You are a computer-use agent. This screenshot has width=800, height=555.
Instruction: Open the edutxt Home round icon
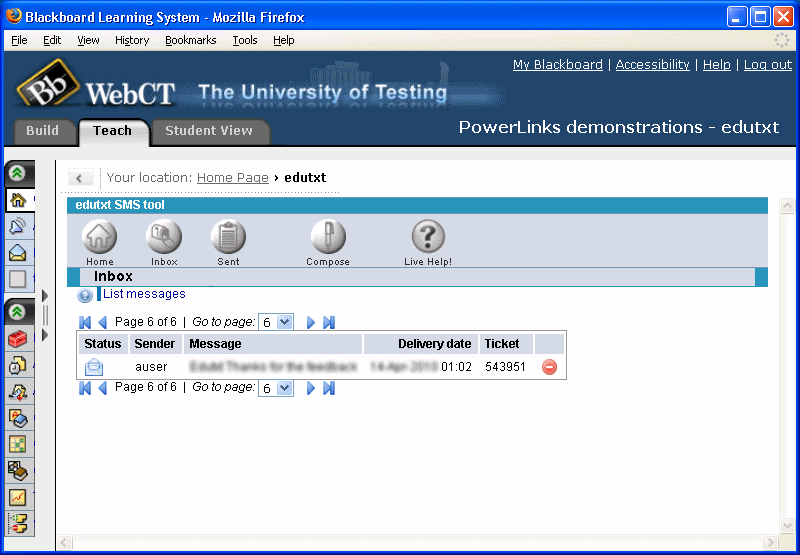[99, 237]
